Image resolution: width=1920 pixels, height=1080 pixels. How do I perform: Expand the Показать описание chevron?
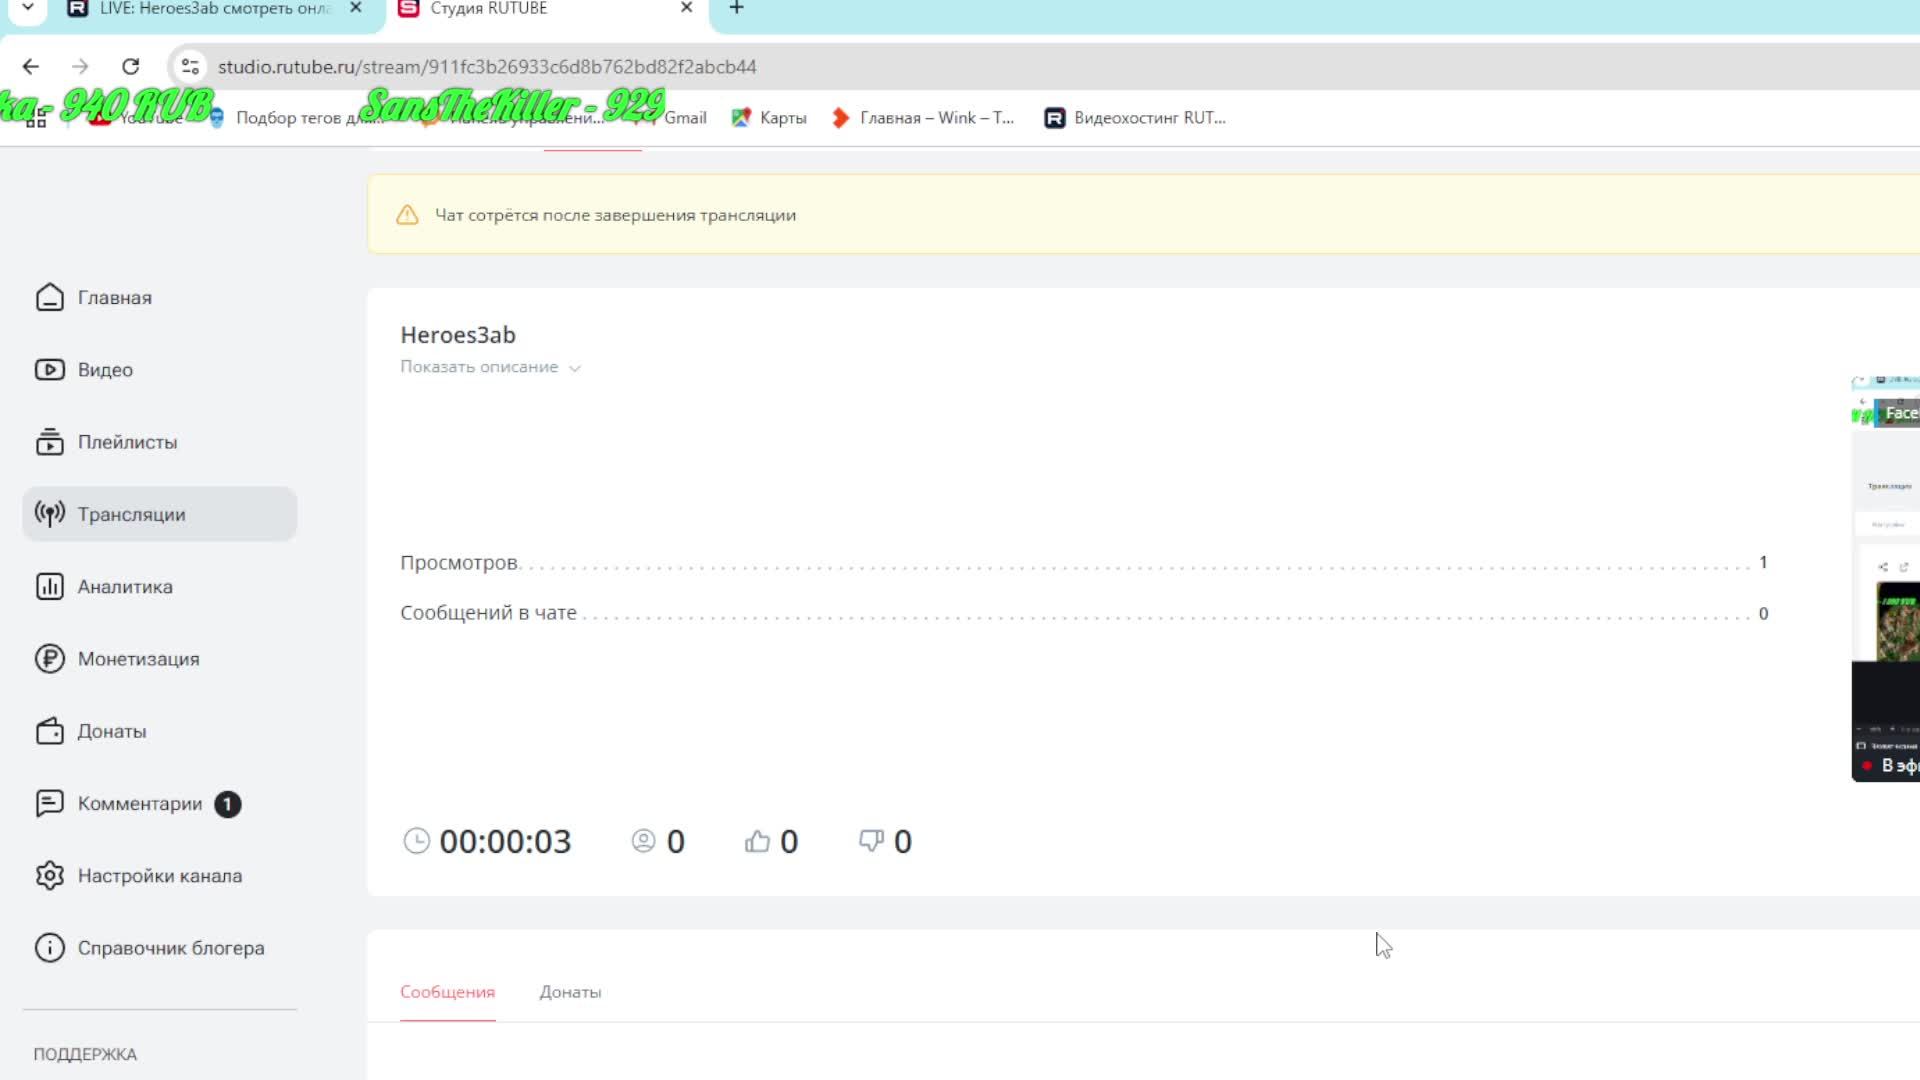click(575, 368)
